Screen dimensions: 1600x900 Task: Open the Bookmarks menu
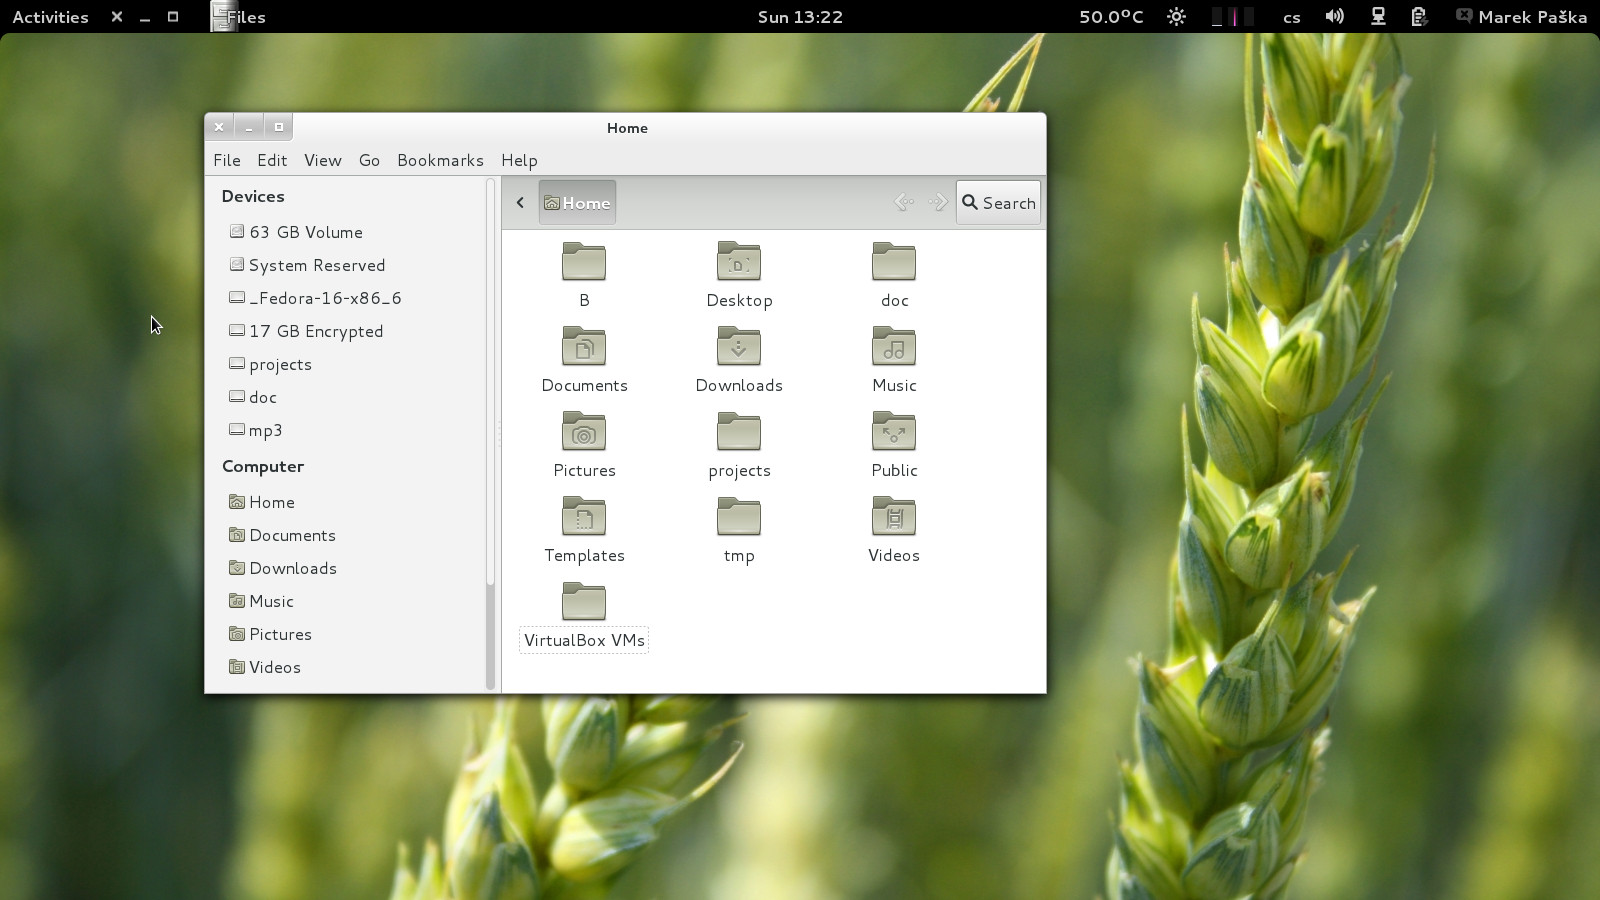(440, 160)
